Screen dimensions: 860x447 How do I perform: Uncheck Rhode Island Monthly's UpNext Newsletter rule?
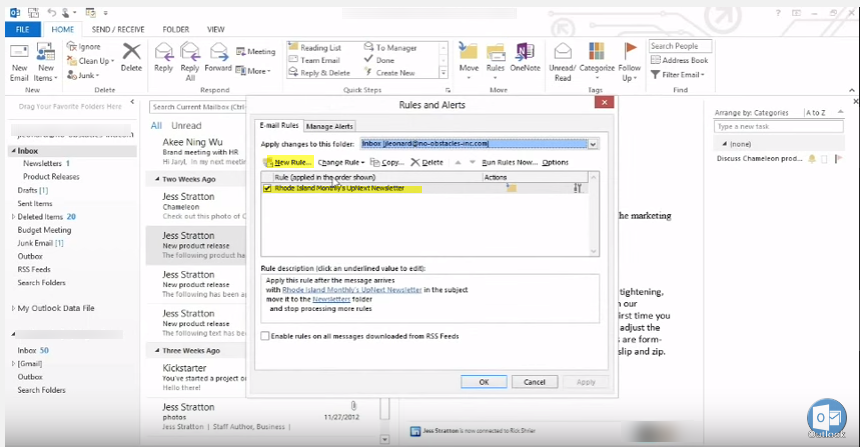[x=267, y=188]
